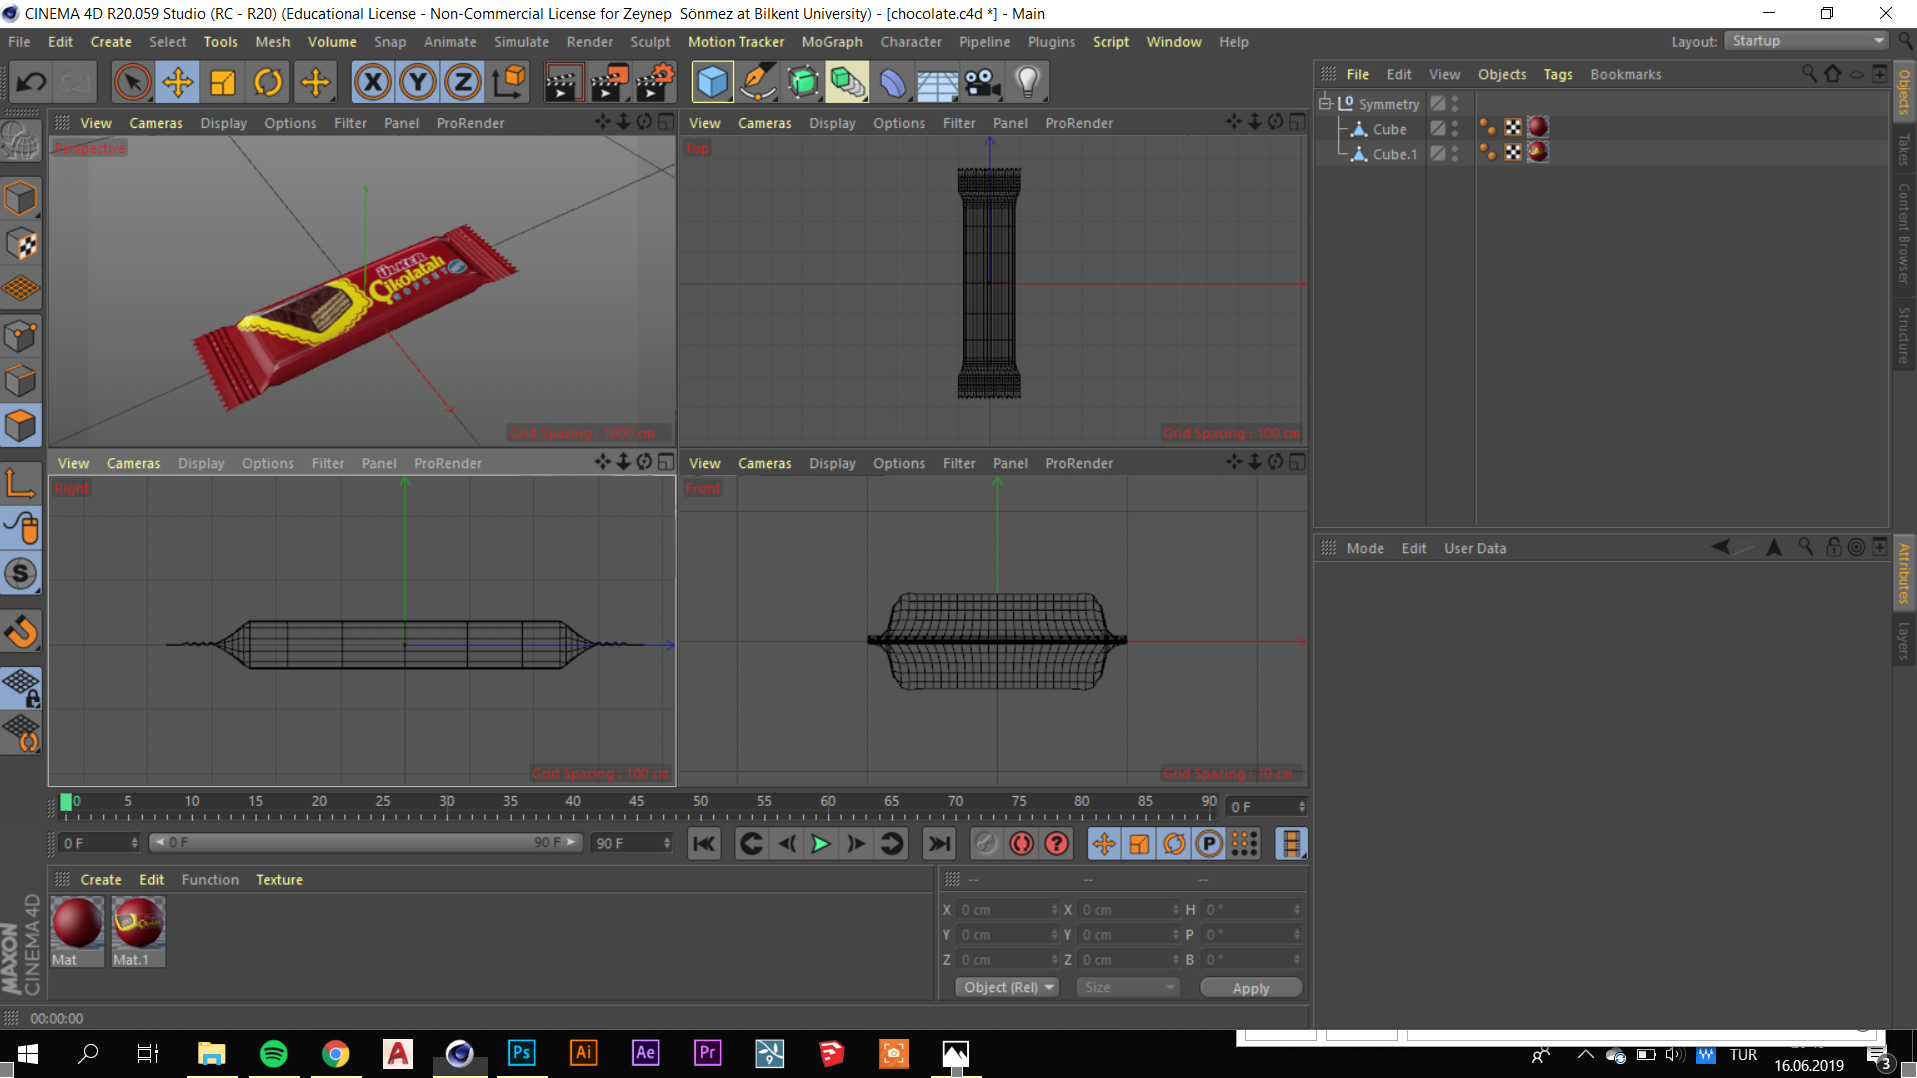Select the Mat material thumbnail
1917x1078 pixels.
[x=77, y=923]
